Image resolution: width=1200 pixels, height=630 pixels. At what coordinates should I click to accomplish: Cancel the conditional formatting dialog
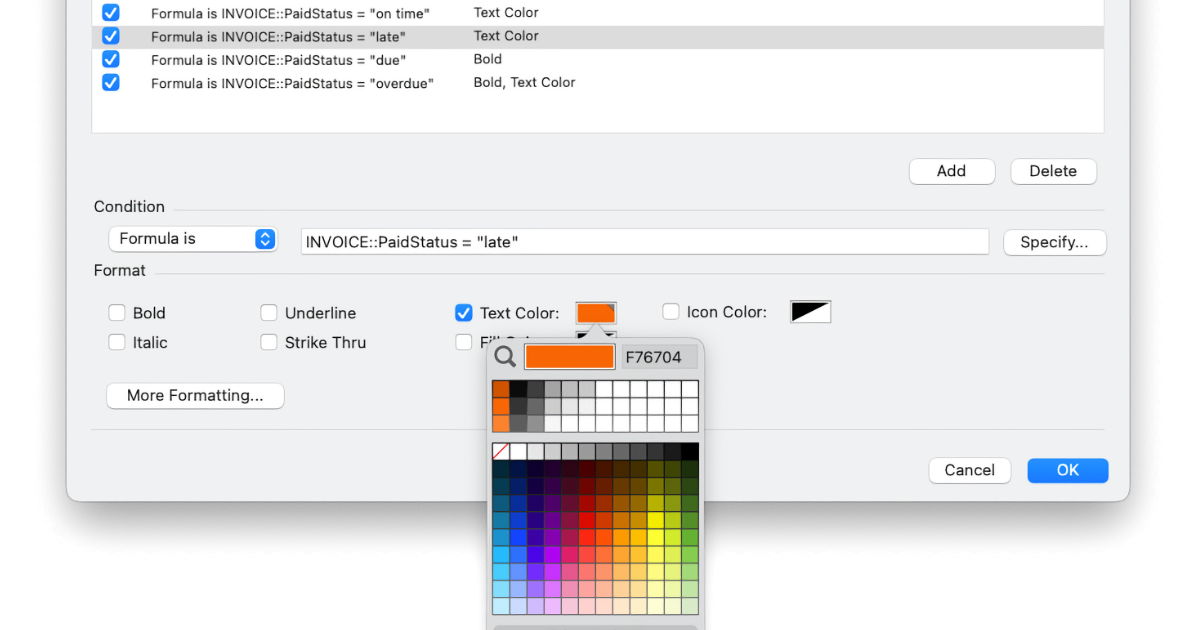970,470
